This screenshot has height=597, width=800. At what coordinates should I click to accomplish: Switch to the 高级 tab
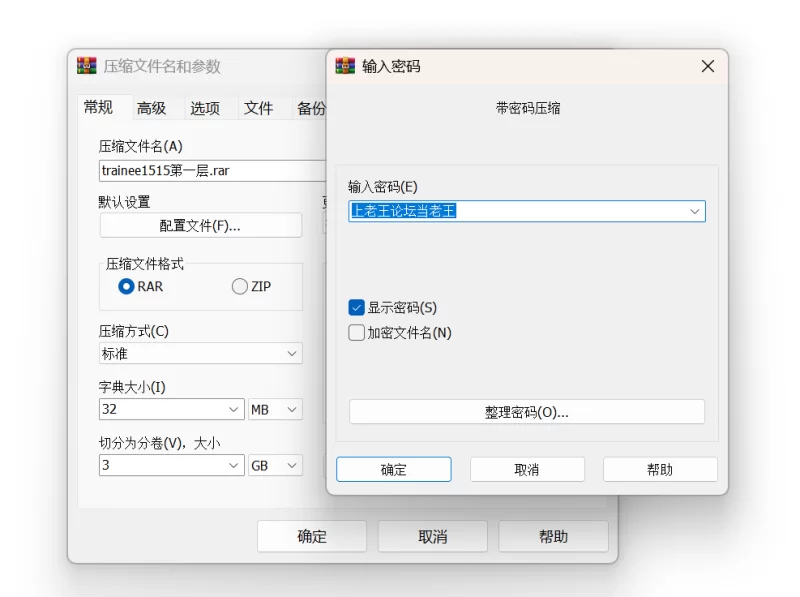click(152, 108)
